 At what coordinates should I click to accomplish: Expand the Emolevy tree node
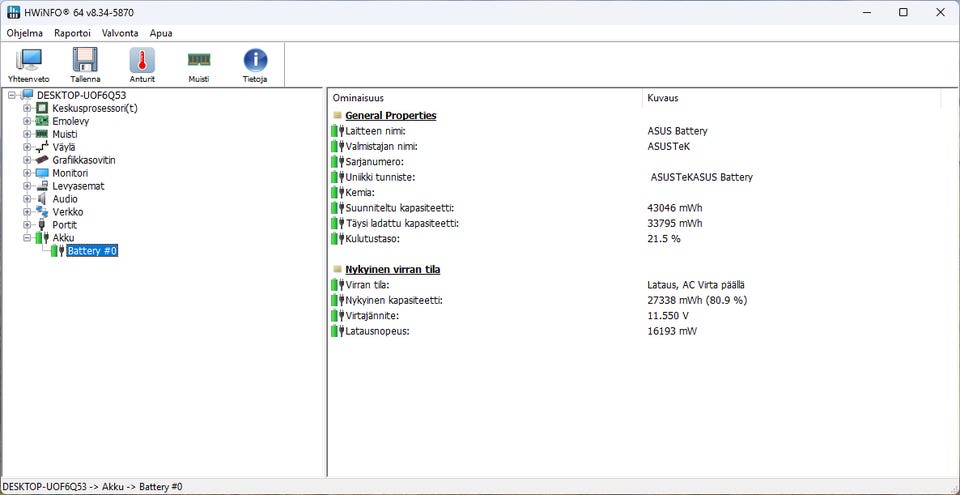(26, 121)
